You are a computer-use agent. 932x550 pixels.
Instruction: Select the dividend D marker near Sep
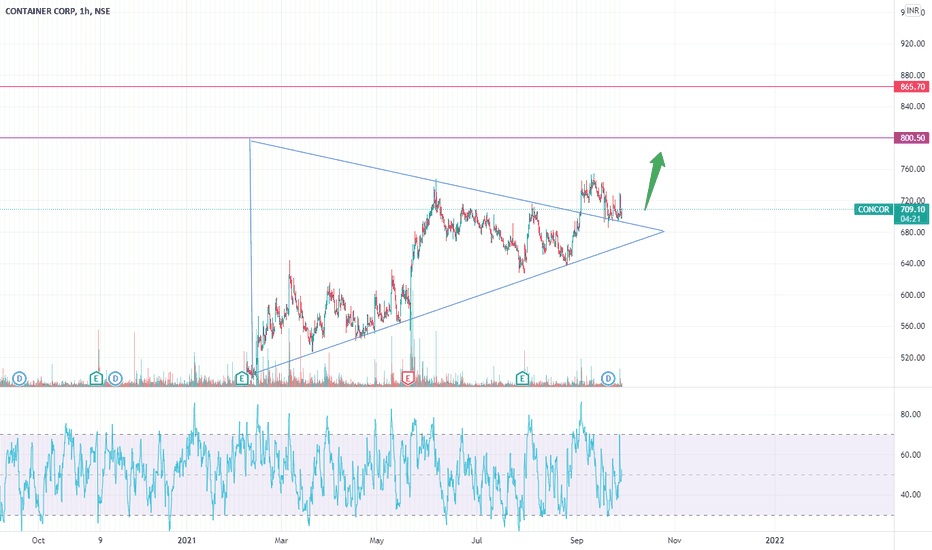[x=607, y=378]
